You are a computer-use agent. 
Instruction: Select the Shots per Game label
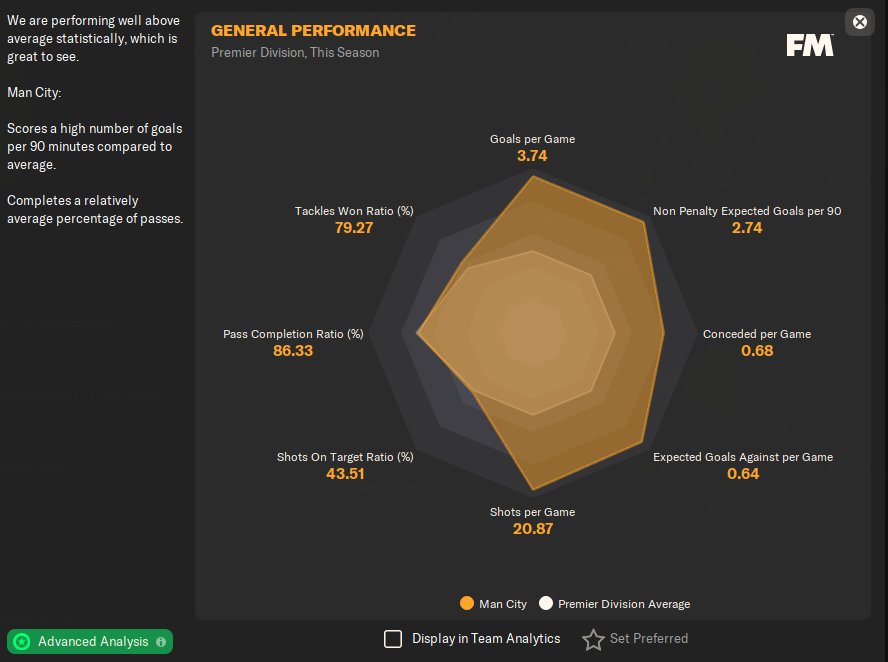coord(532,512)
